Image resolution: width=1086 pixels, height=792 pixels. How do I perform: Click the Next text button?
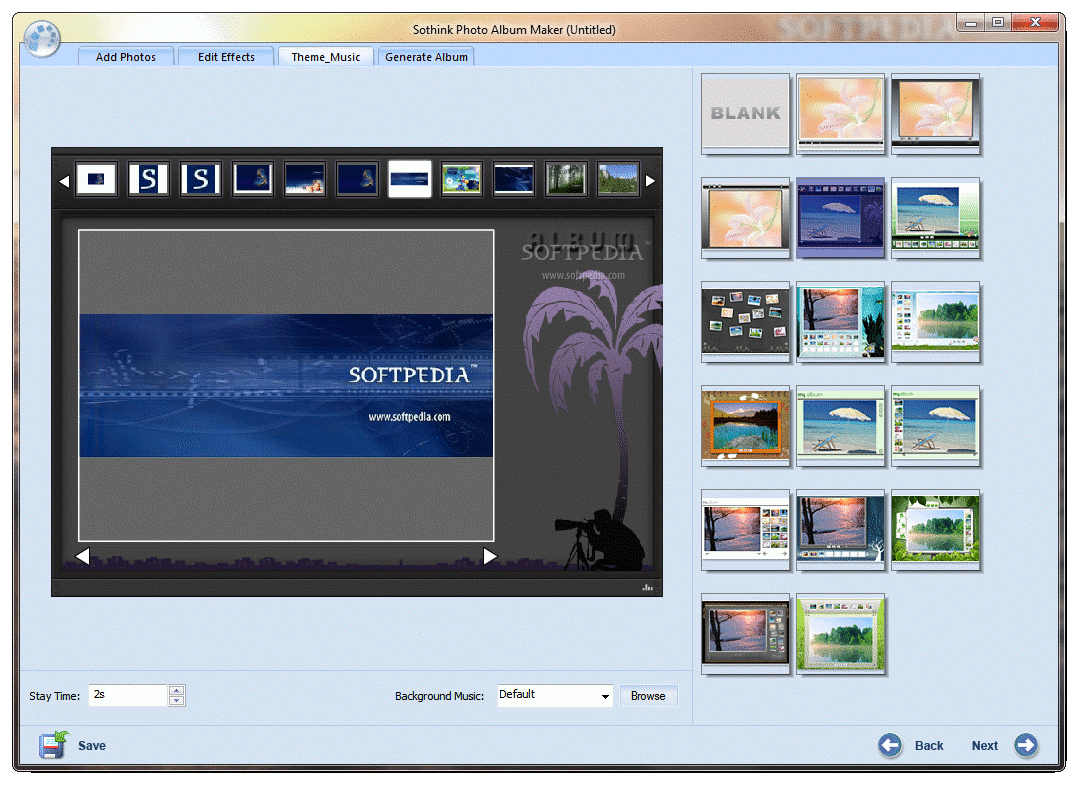point(984,746)
